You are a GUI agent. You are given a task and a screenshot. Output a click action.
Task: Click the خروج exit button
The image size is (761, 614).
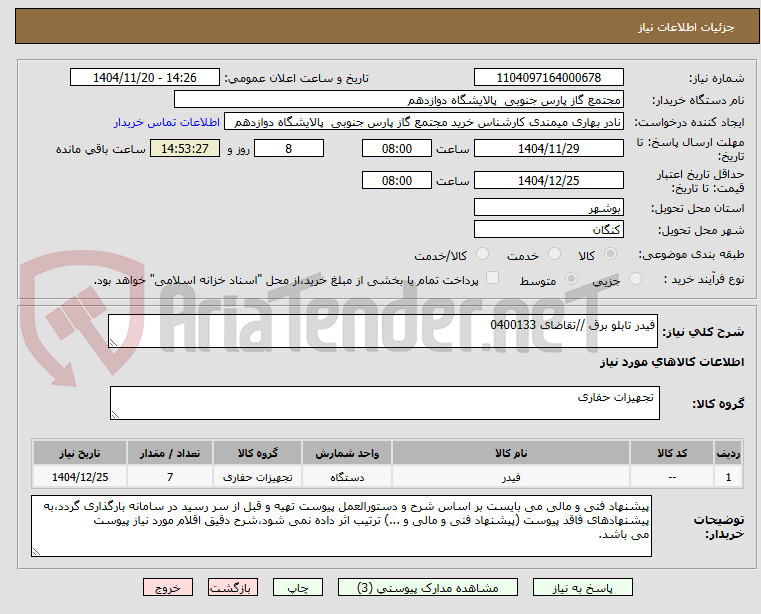coord(167,587)
